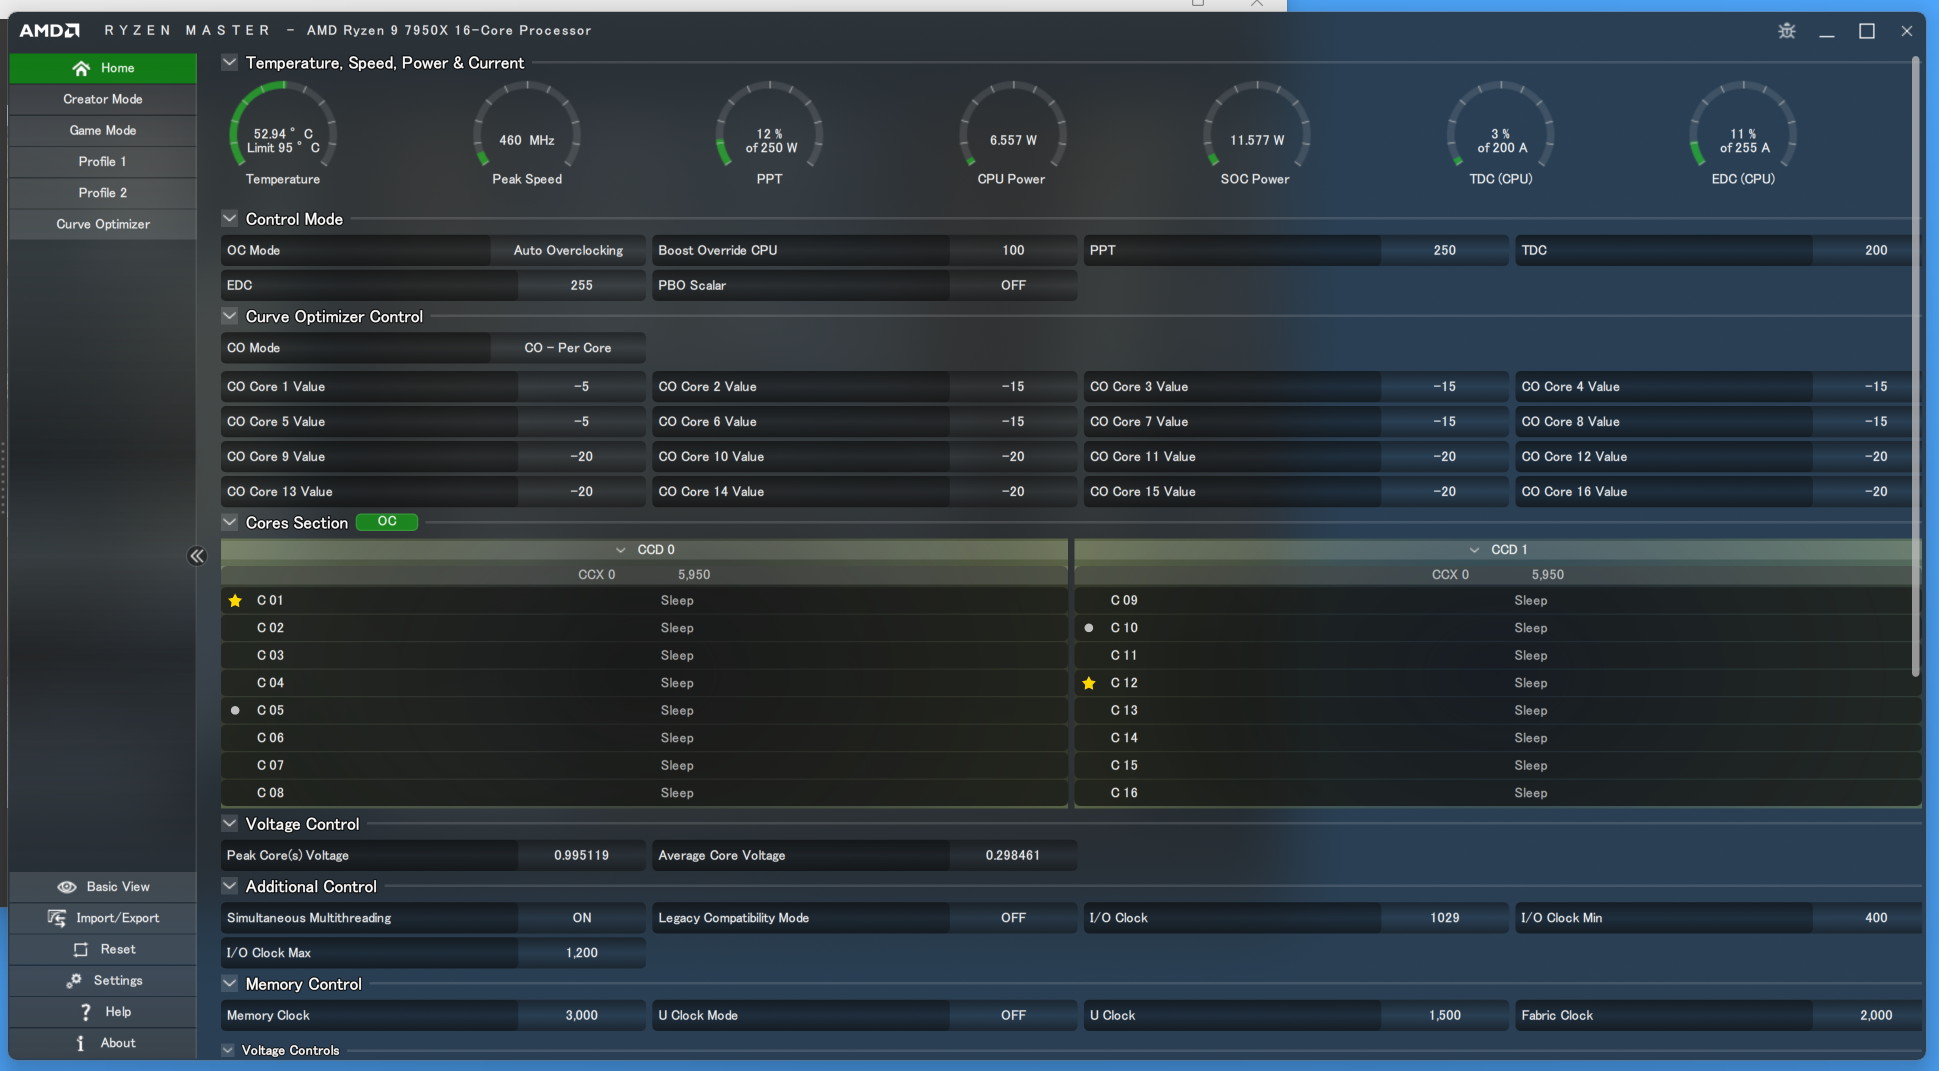1939x1071 pixels.
Task: Click the Reset button label
Action: pos(118,949)
